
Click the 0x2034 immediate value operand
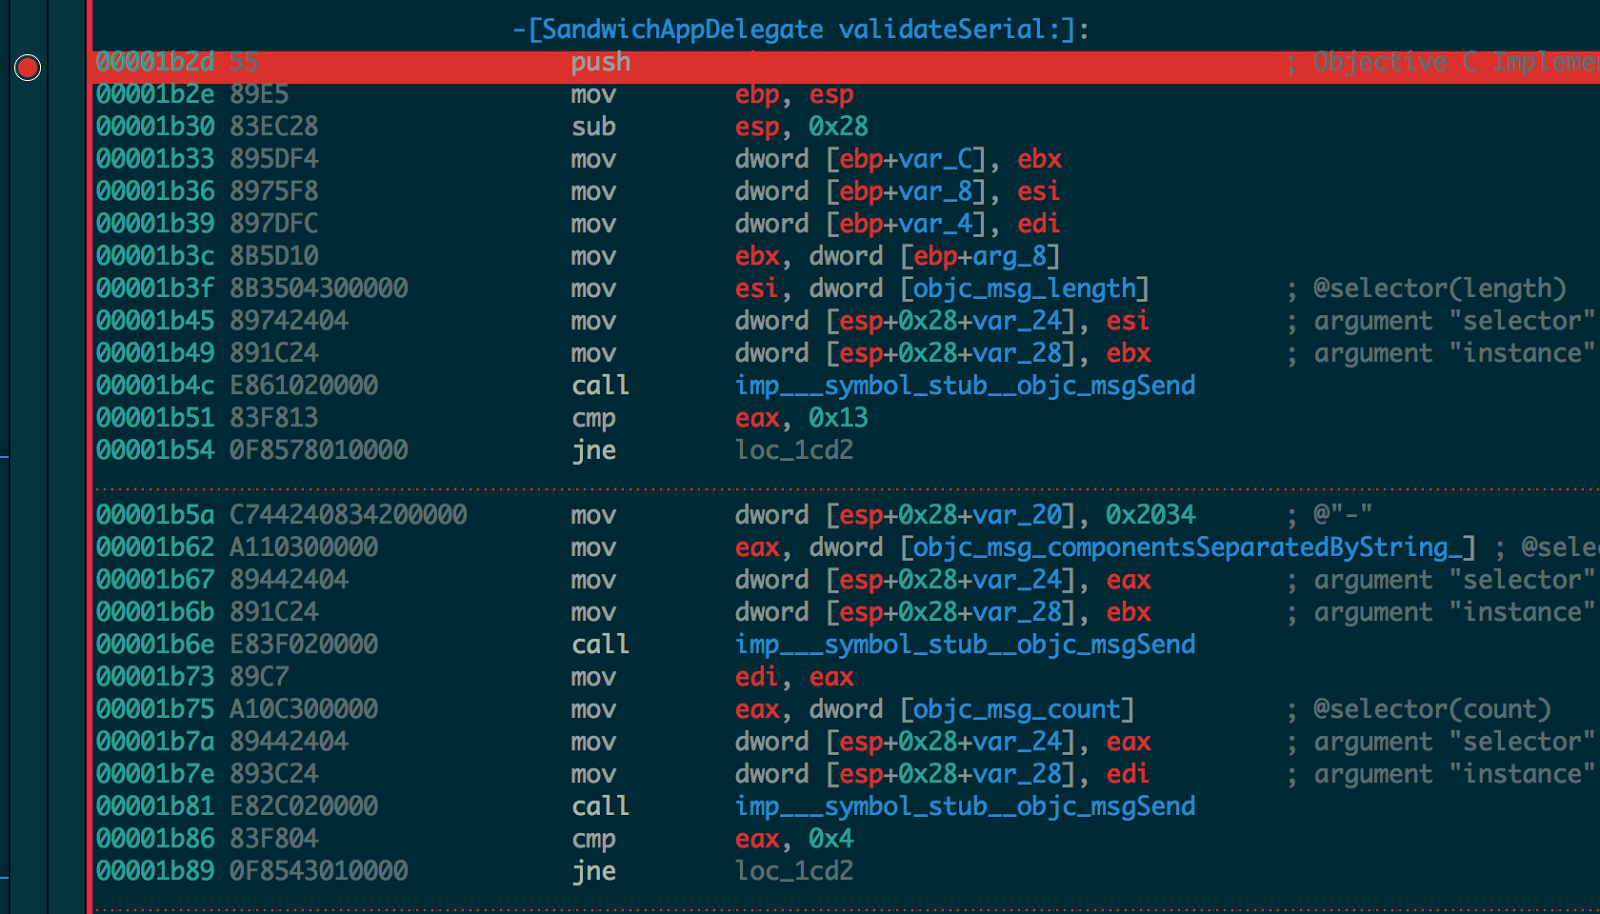(x=1150, y=515)
